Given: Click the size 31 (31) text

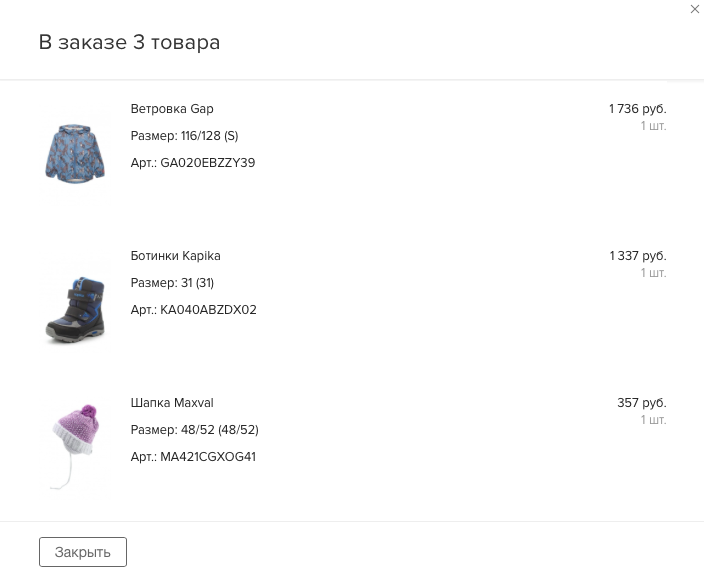Looking at the screenshot, I should (x=197, y=283).
